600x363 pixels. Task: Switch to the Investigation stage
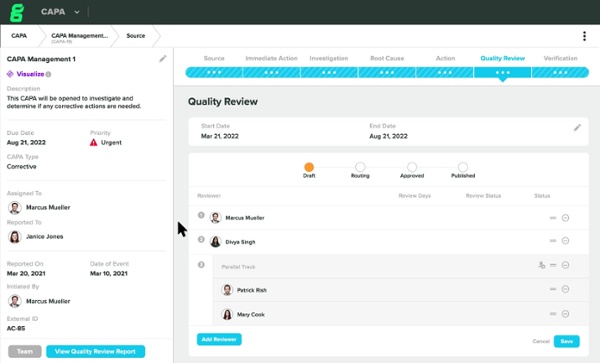click(329, 58)
